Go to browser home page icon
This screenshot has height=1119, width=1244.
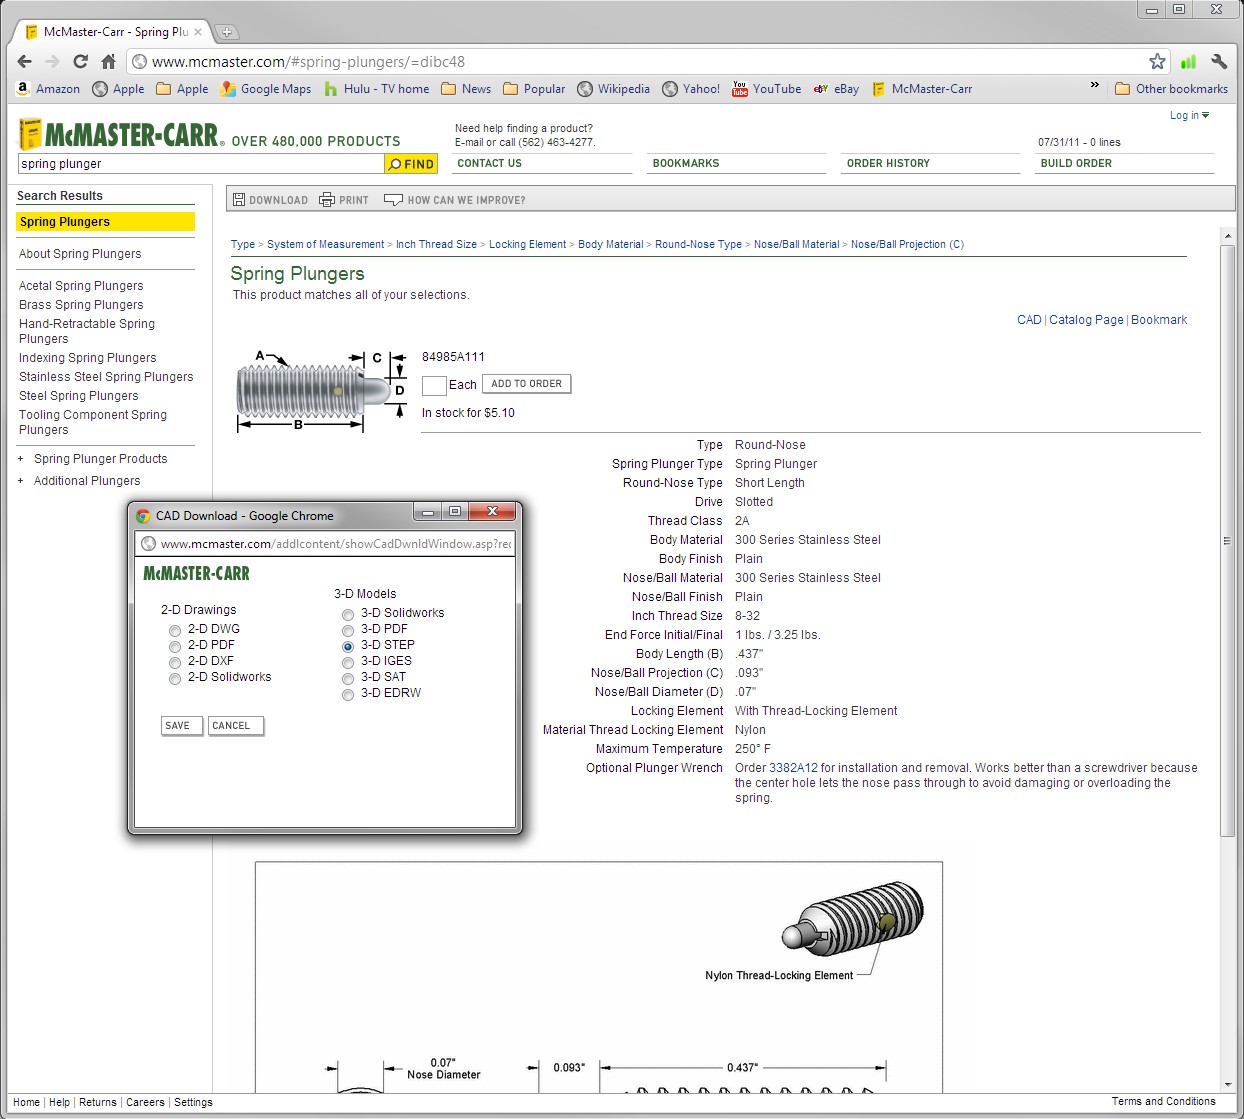click(x=108, y=61)
